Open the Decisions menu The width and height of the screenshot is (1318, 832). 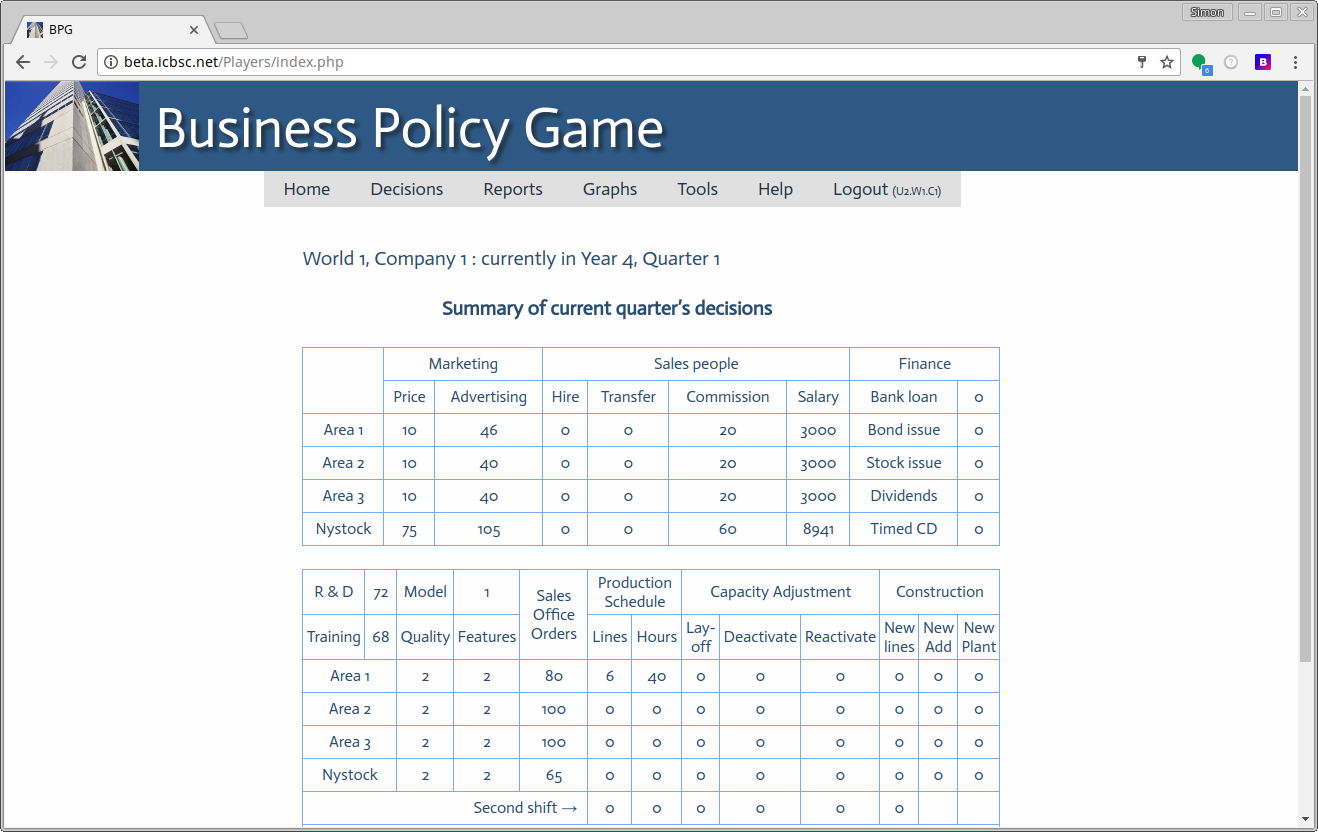[406, 189]
